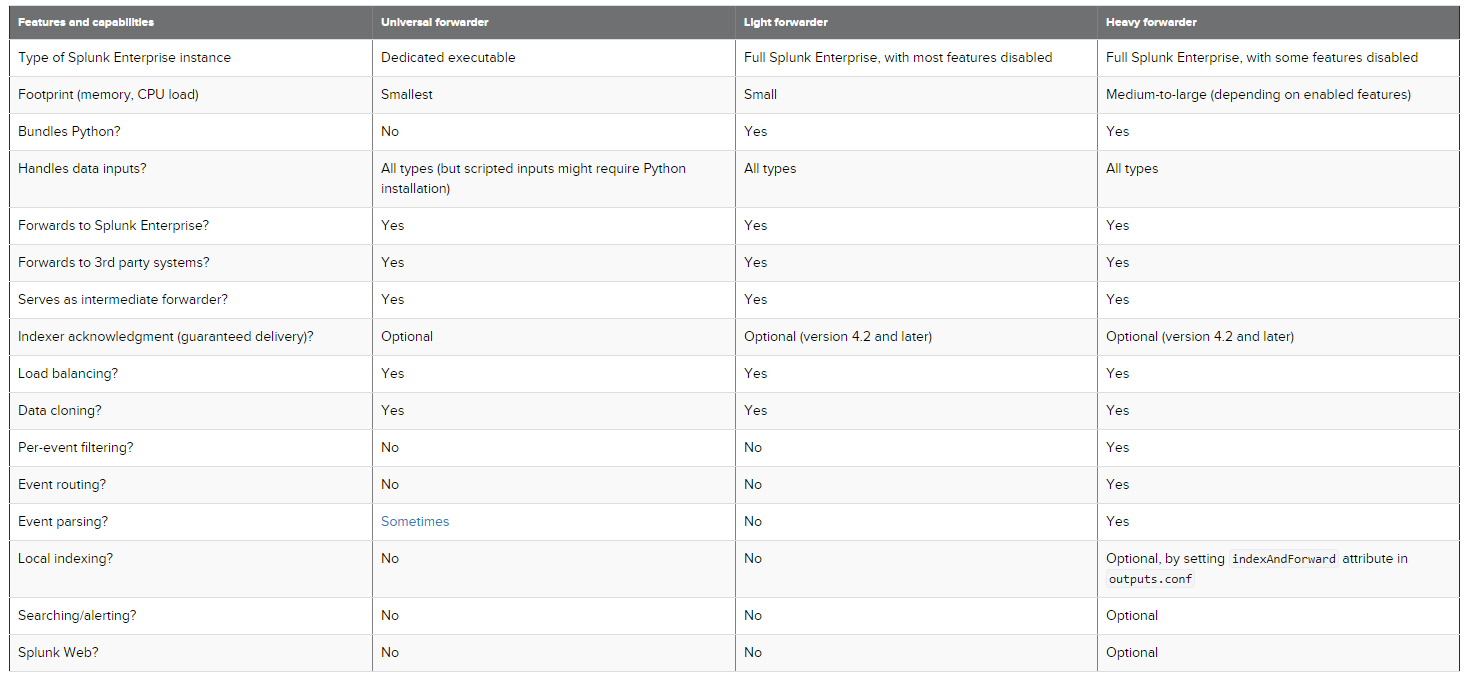Image resolution: width=1470 pixels, height=678 pixels.
Task: Select the "Light forwarder" column header
Action: pos(786,22)
